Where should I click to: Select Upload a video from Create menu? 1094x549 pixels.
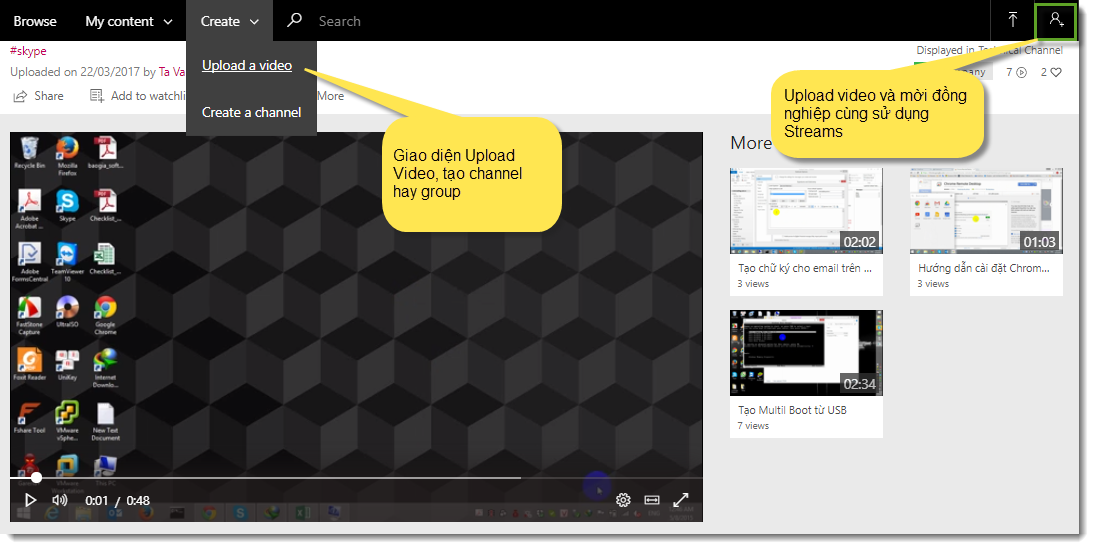tap(247, 66)
